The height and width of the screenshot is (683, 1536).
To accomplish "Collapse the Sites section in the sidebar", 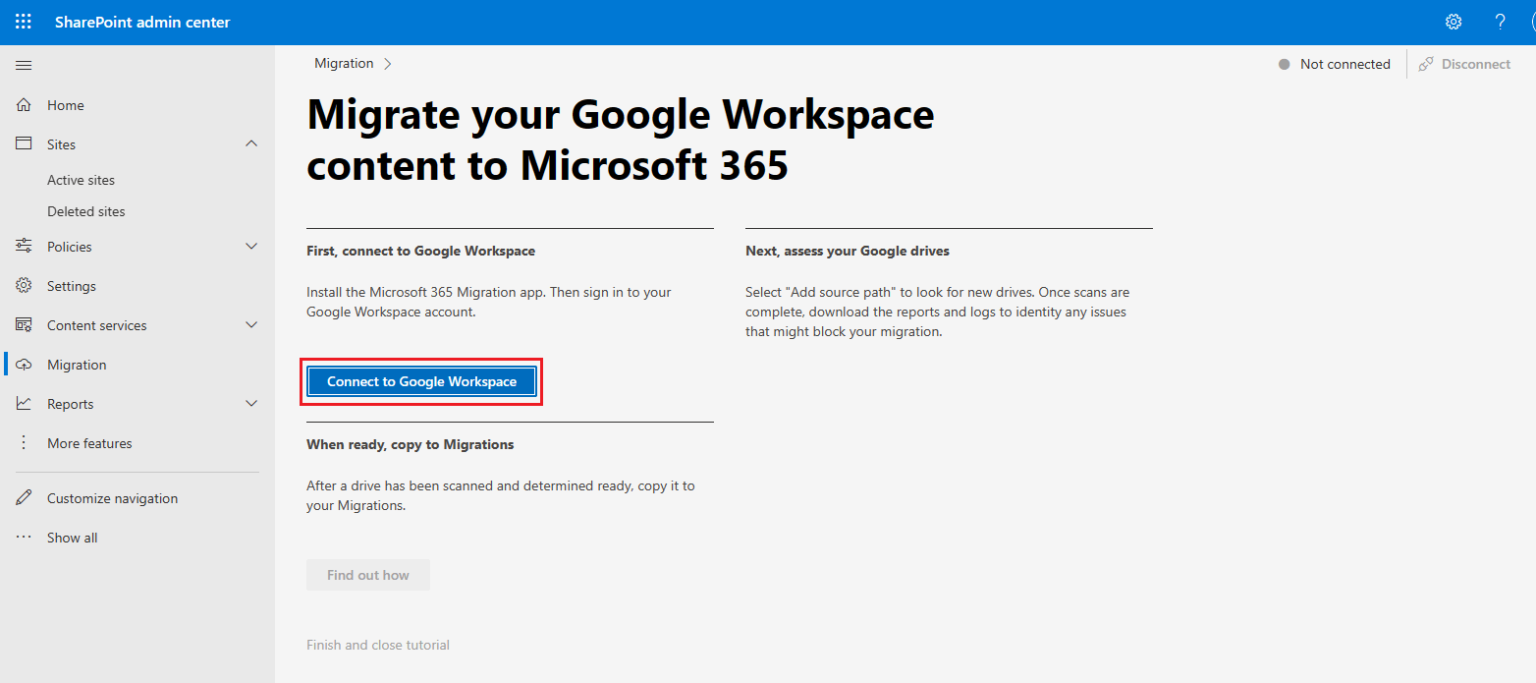I will pyautogui.click(x=251, y=143).
